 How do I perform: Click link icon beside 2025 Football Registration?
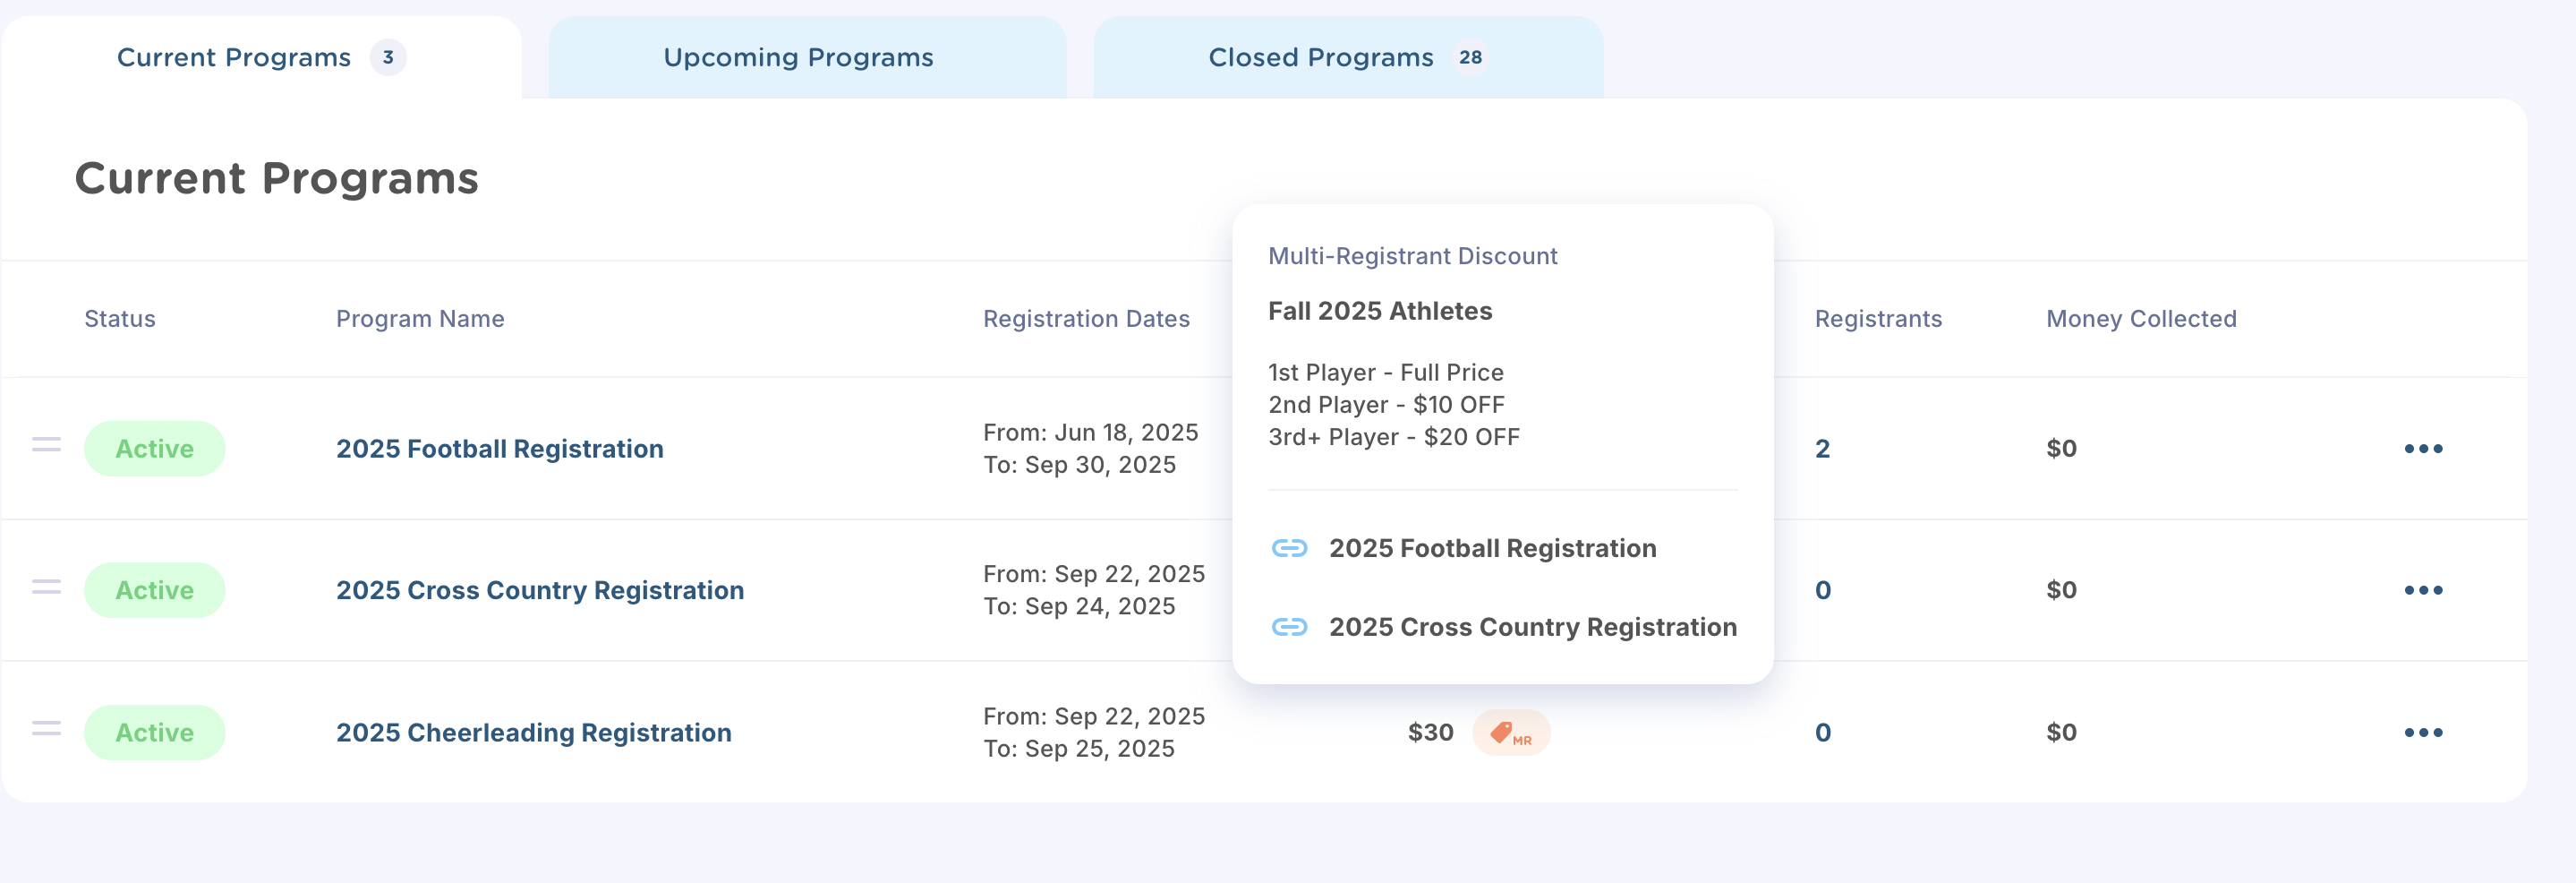pyautogui.click(x=1289, y=548)
